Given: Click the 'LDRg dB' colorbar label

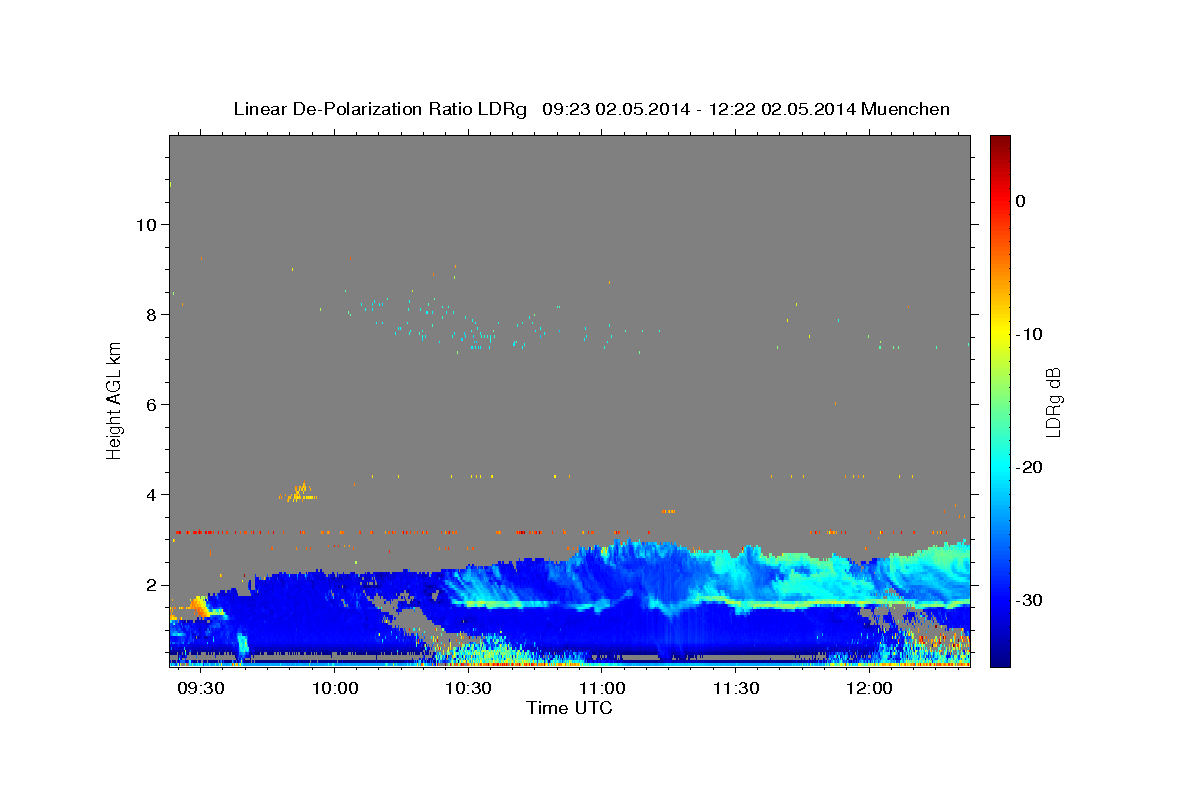Looking at the screenshot, I should (x=1053, y=401).
